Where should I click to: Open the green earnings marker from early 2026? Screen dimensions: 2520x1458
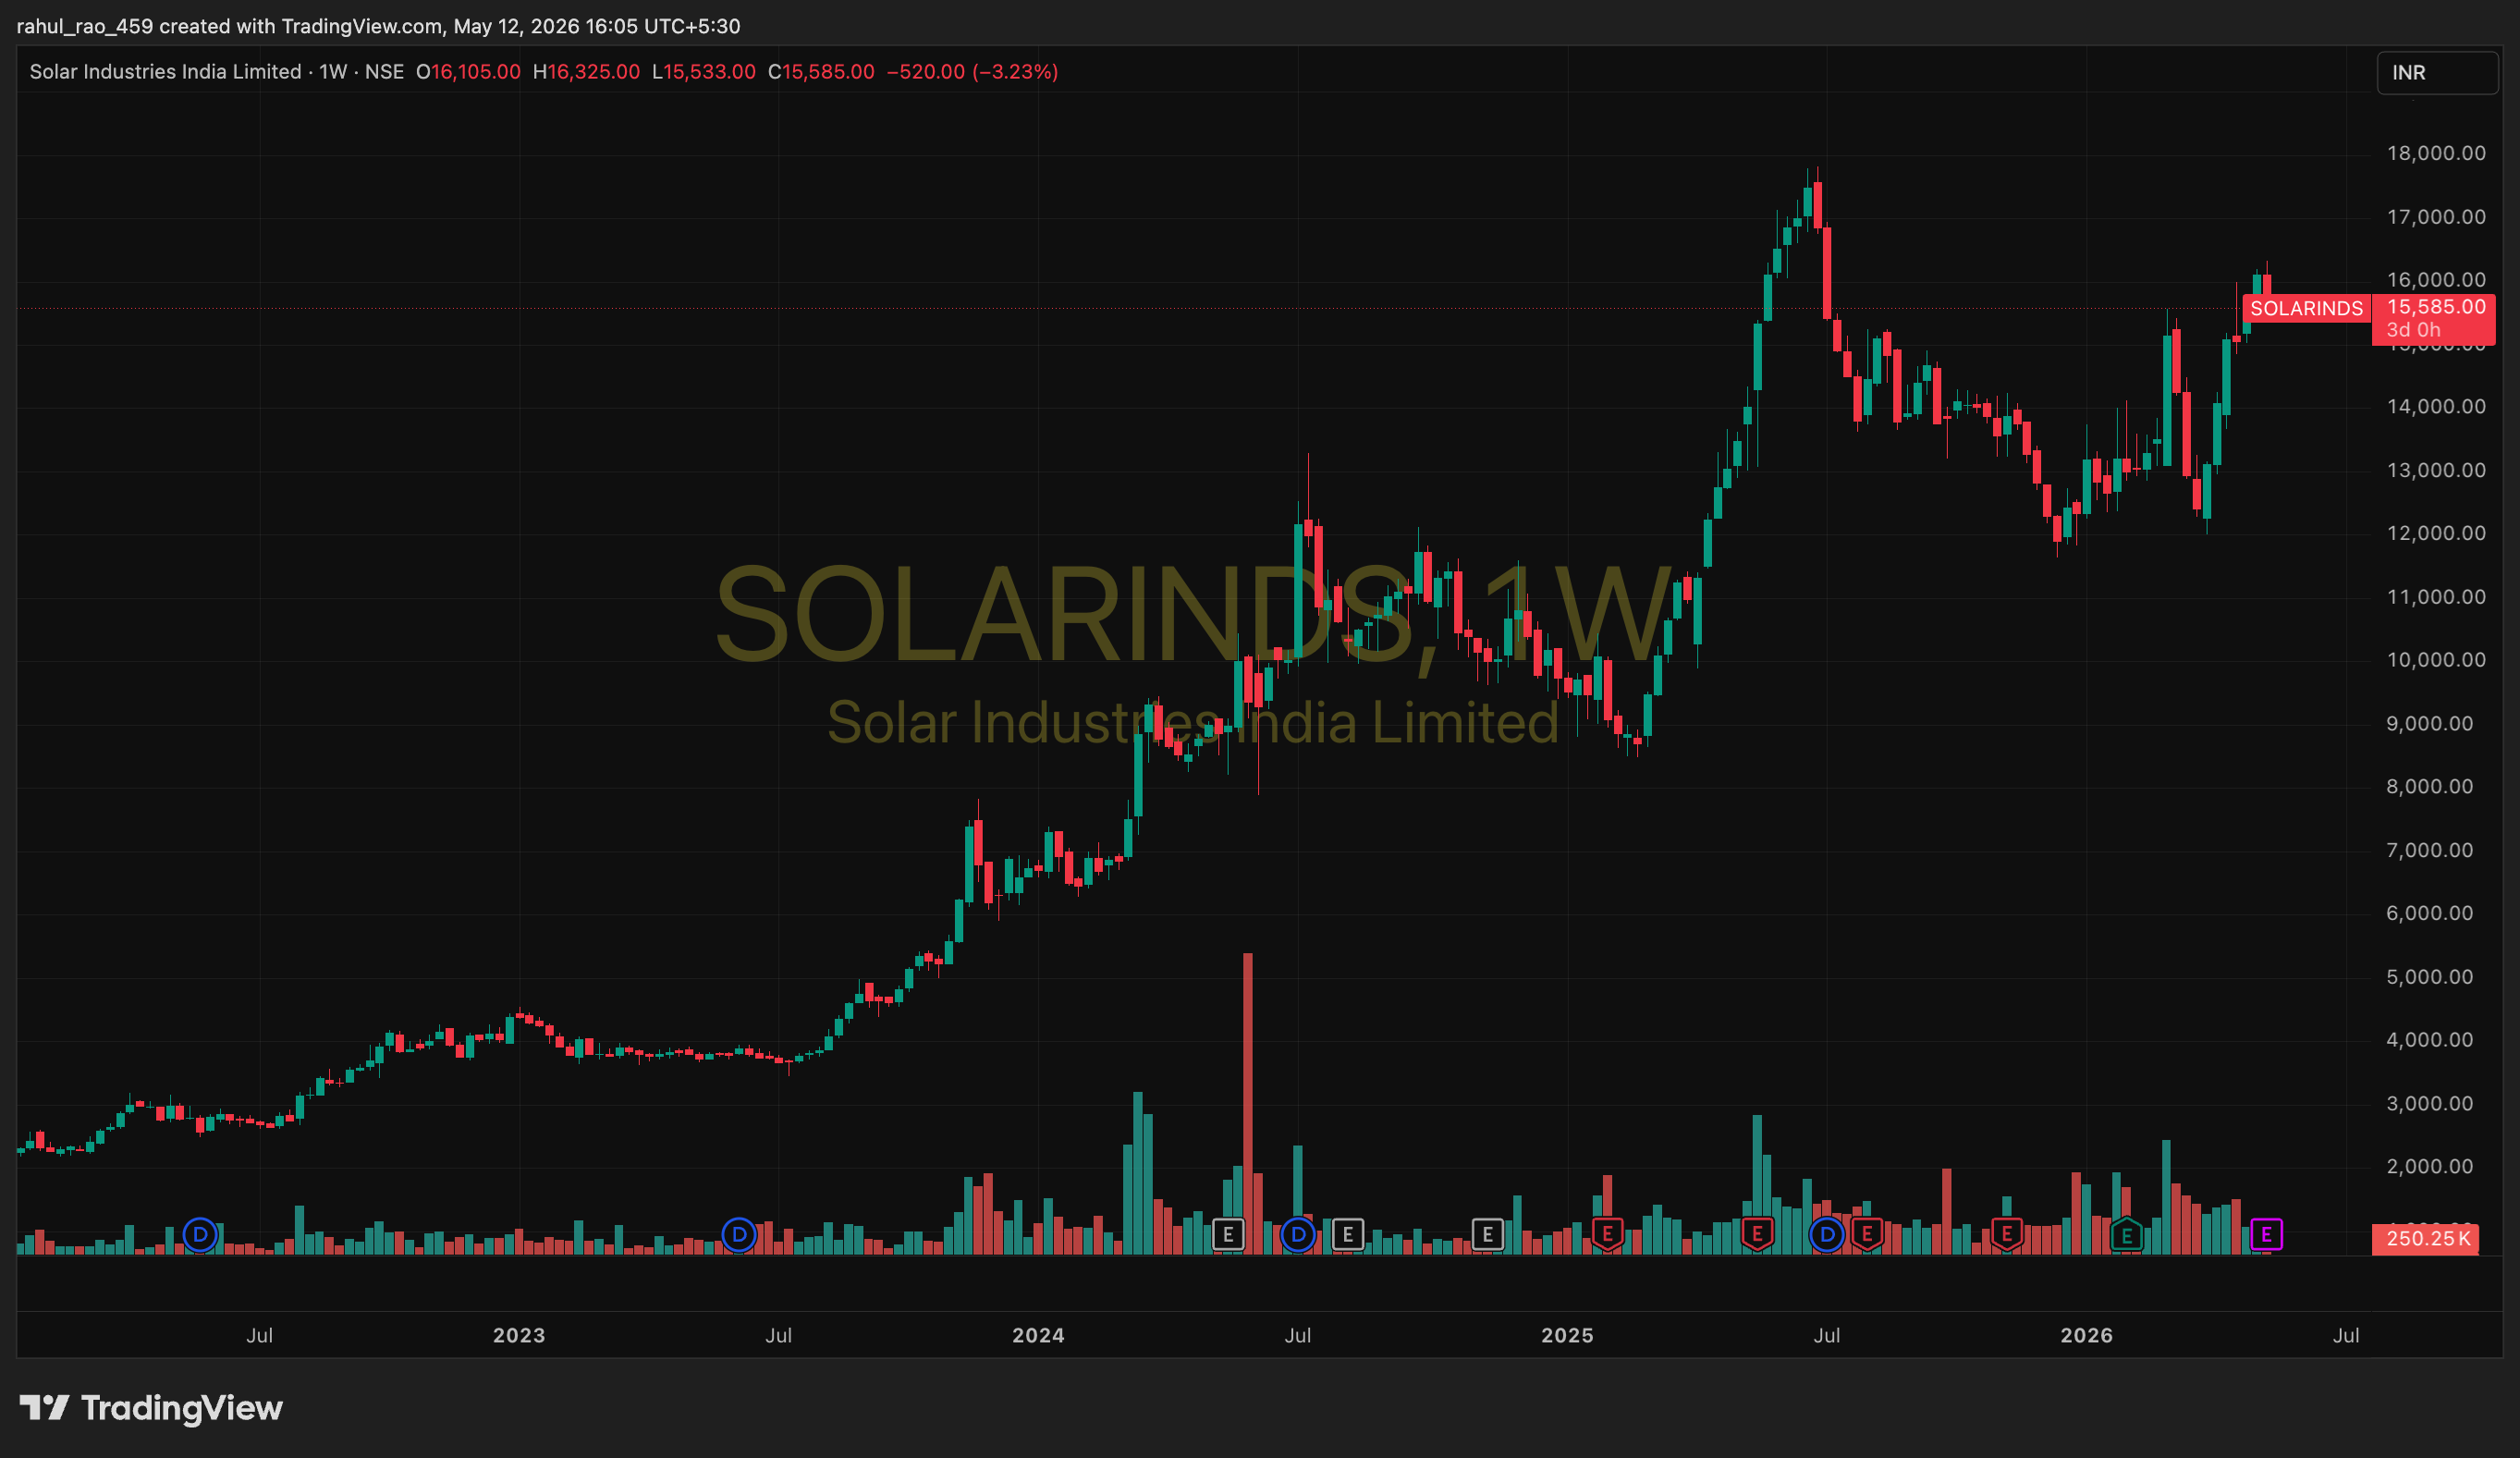click(x=2127, y=1235)
